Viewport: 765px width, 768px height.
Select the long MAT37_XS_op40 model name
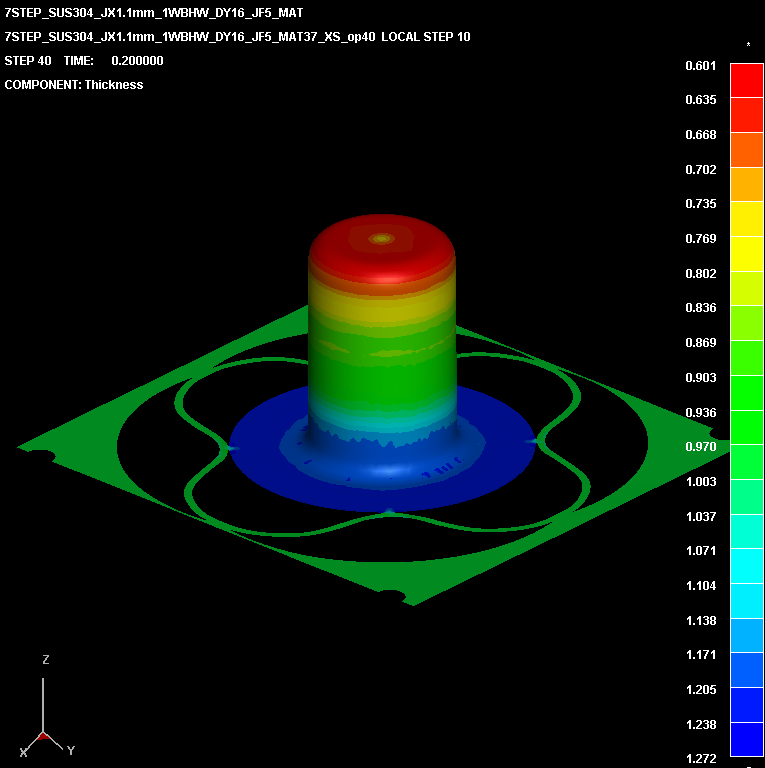tap(190, 37)
